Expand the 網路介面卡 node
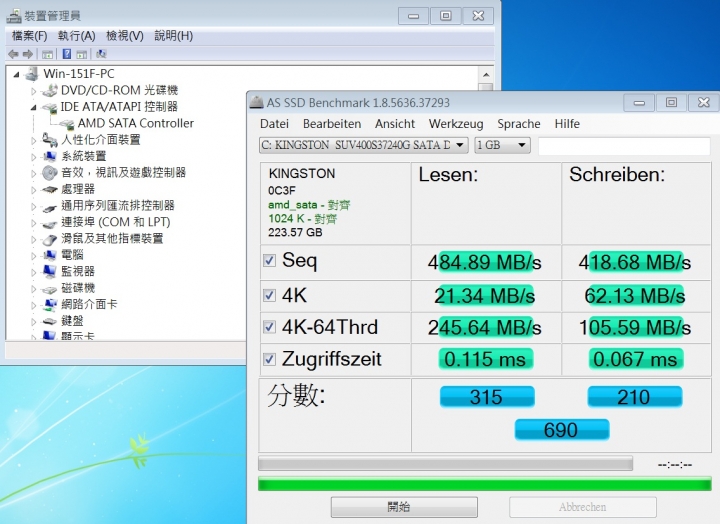 pyautogui.click(x=34, y=305)
